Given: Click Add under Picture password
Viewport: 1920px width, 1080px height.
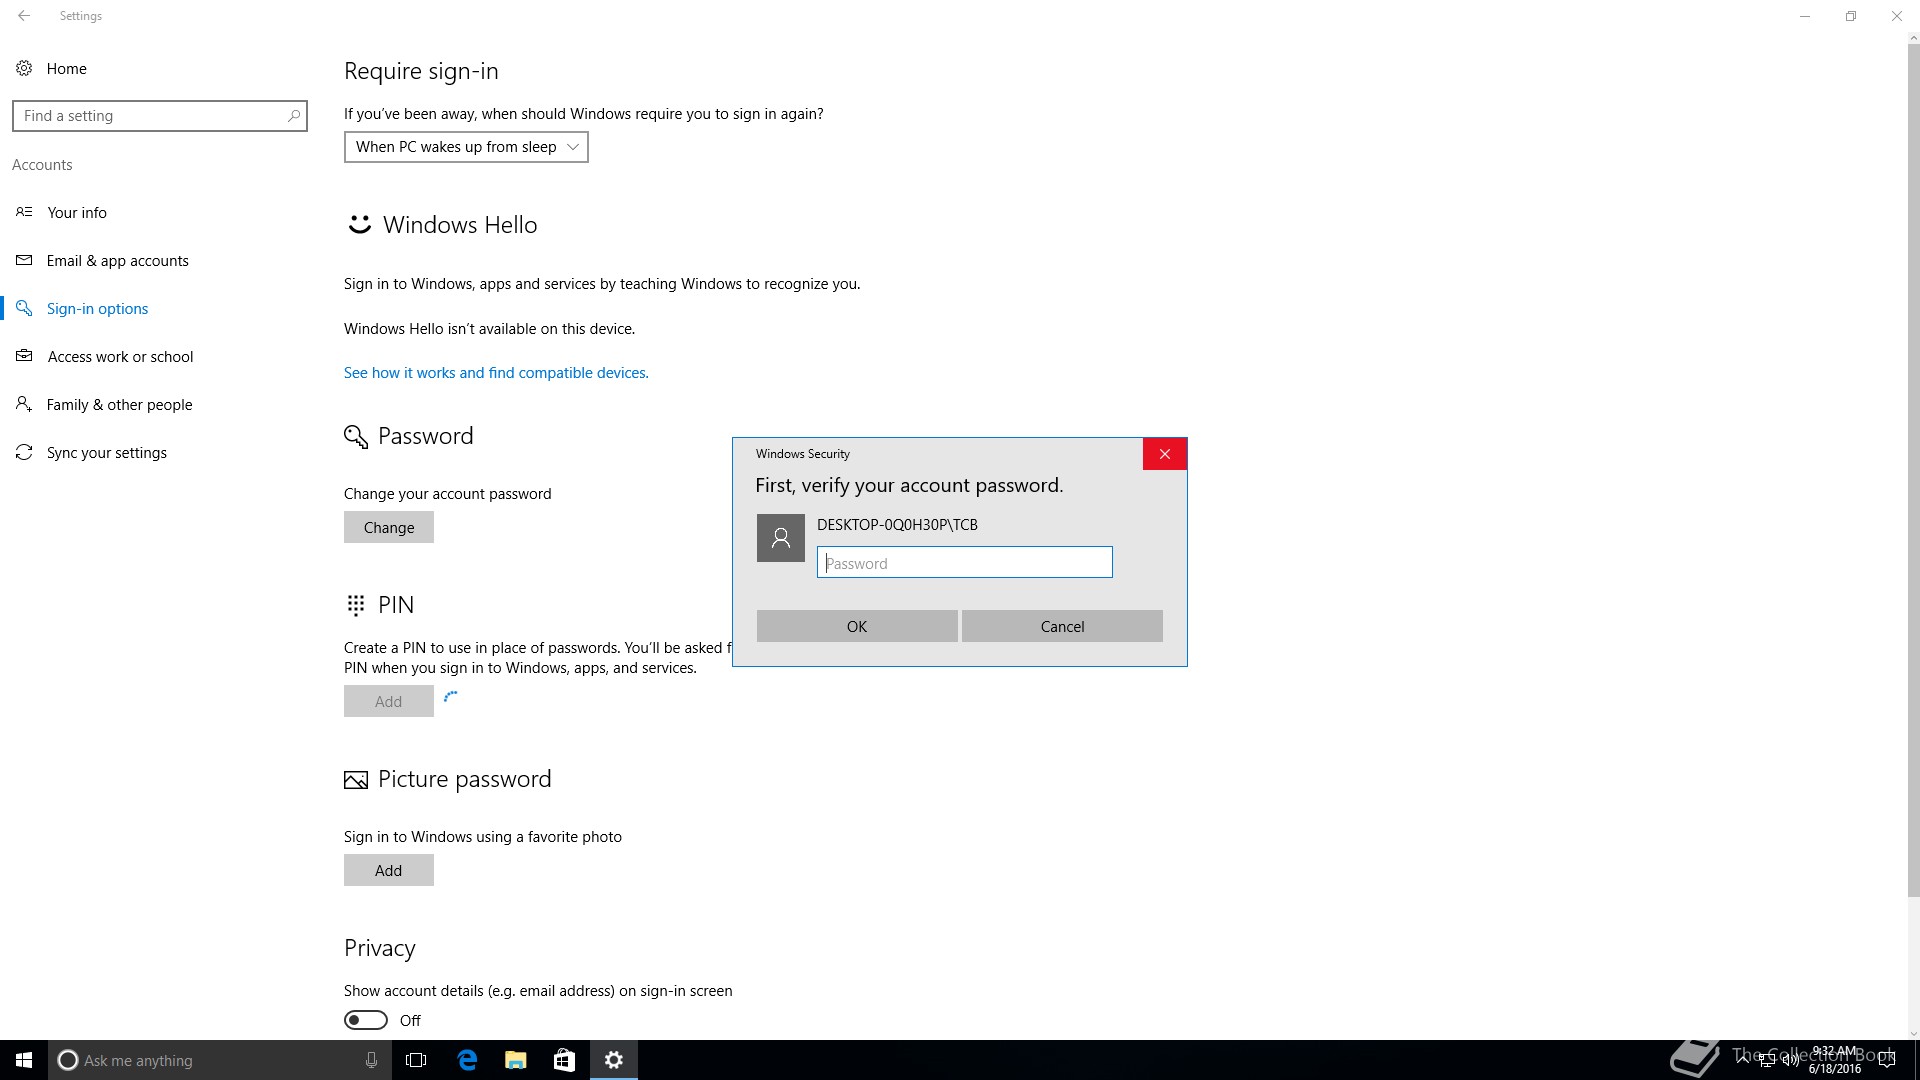Looking at the screenshot, I should pos(389,870).
